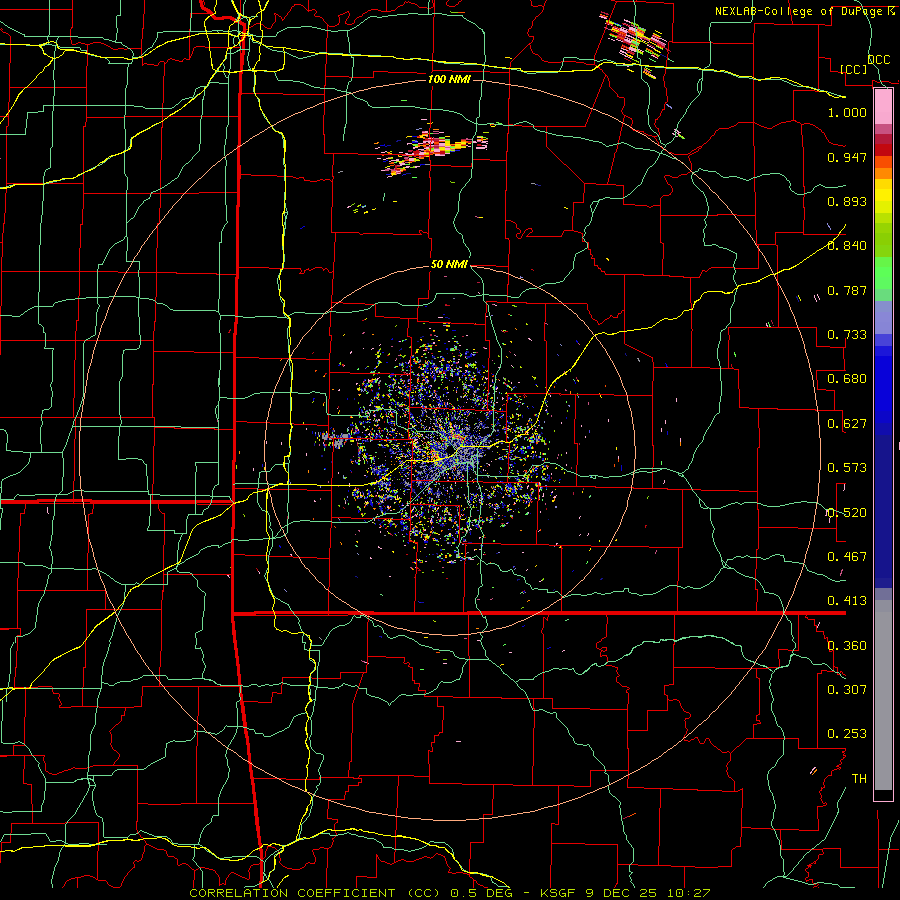900x900 pixels.
Task: Pick the lavender swatch beside 0.733
Action: point(883,317)
